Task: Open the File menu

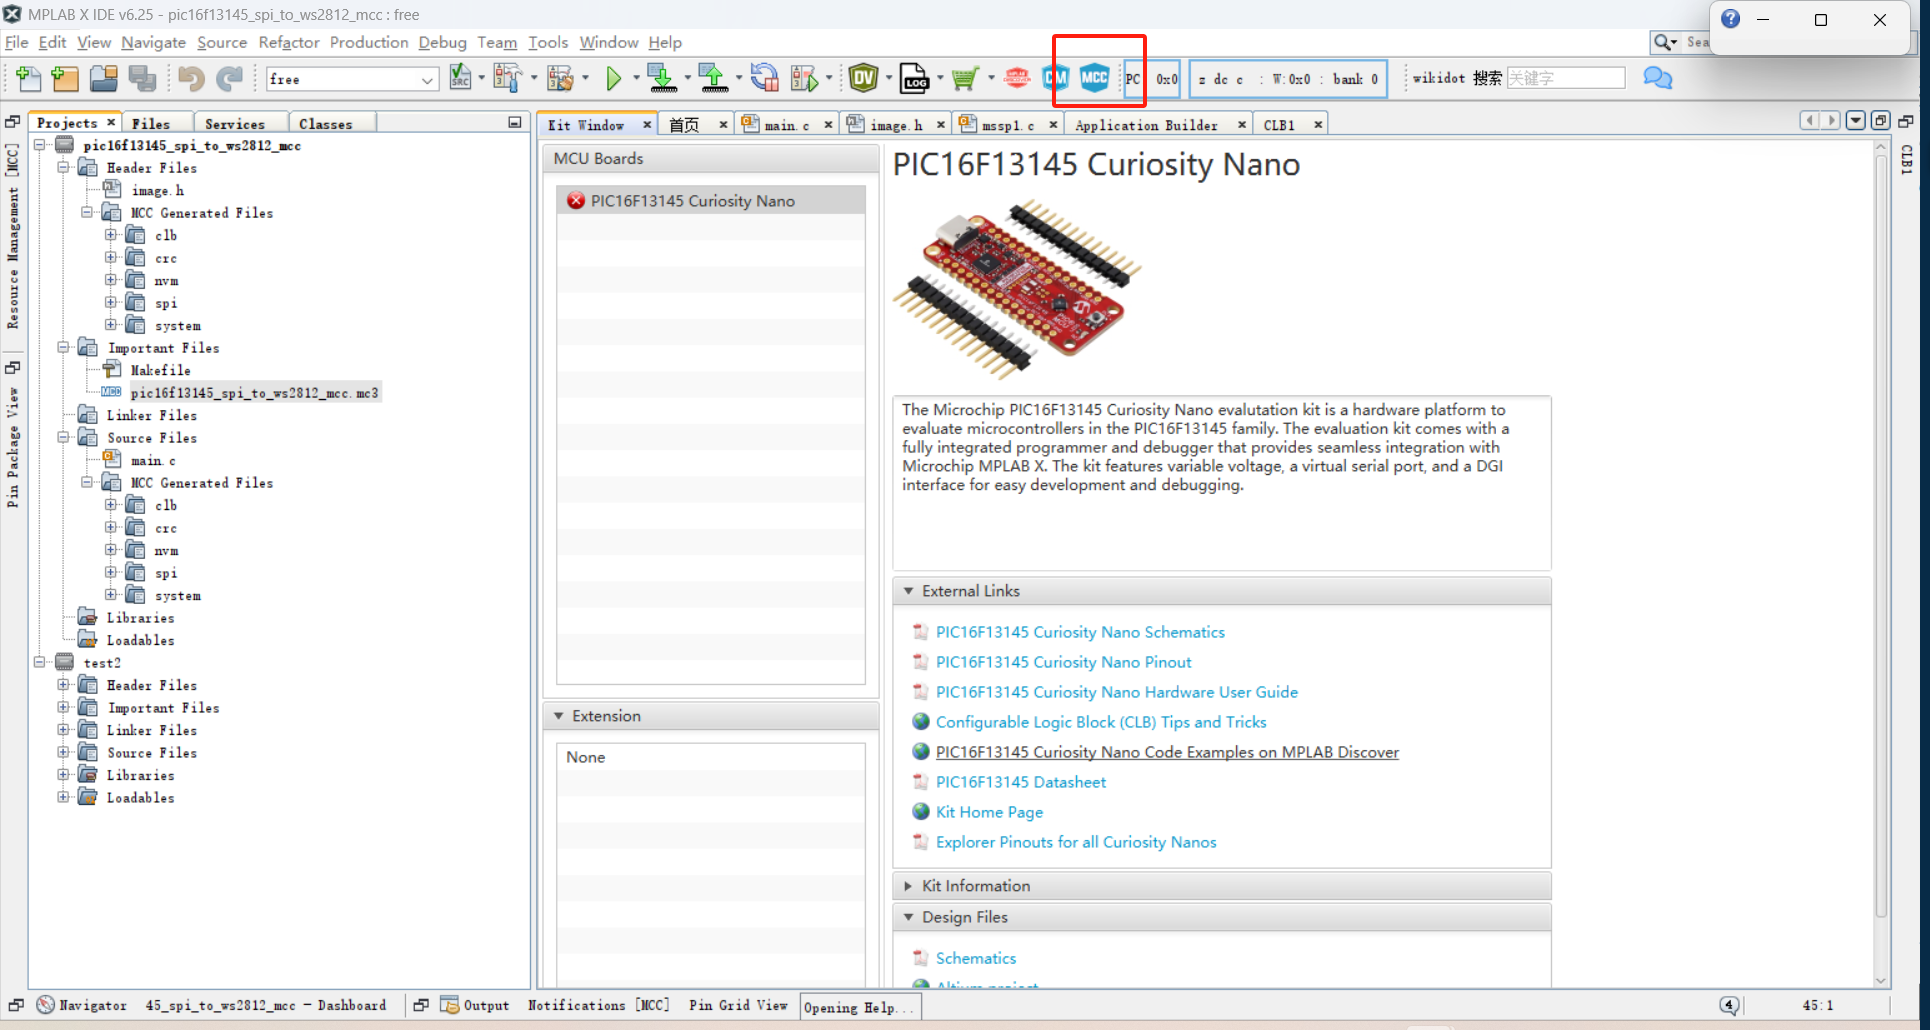Action: [x=17, y=42]
